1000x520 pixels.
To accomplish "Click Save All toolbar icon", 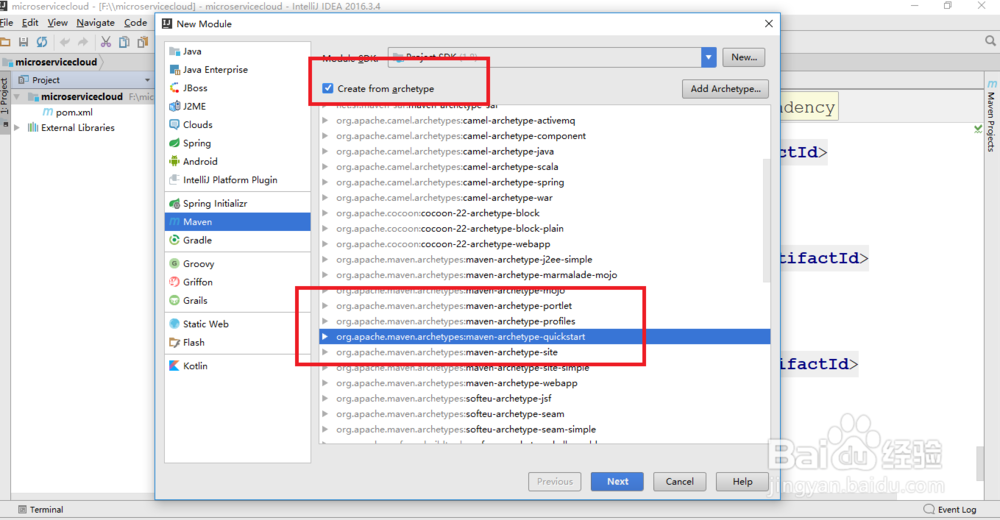I will (24, 42).
